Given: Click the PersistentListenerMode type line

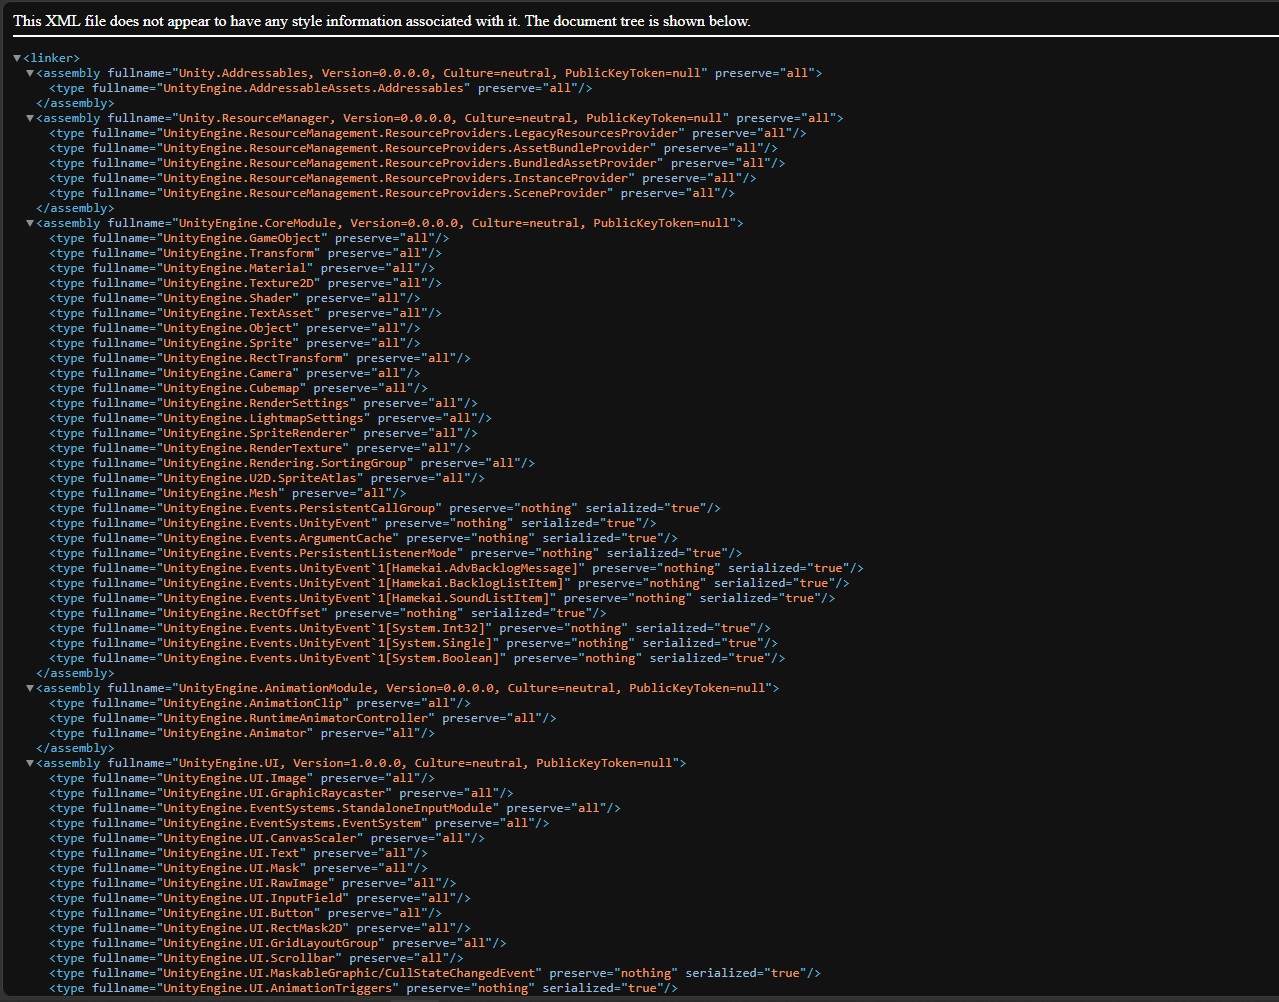Looking at the screenshot, I should pyautogui.click(x=396, y=553).
